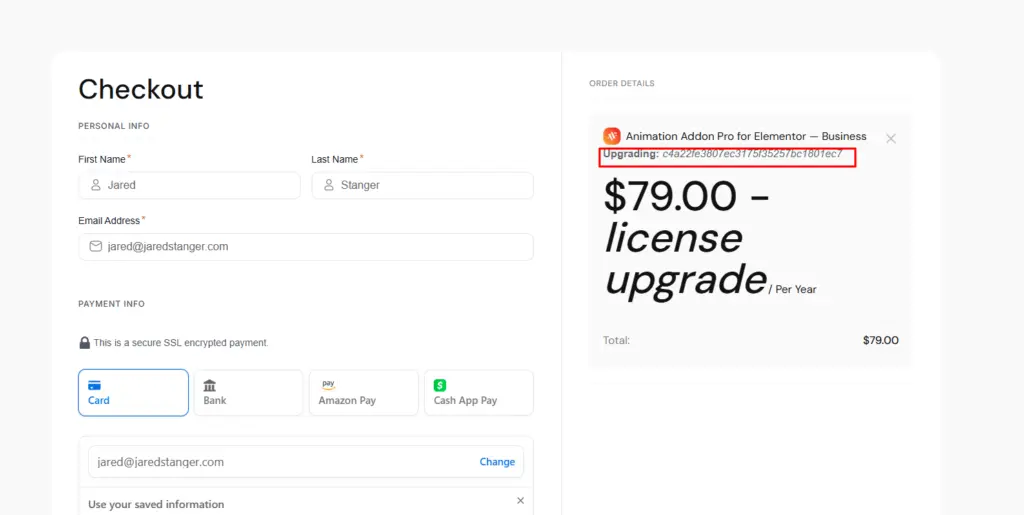1024x515 pixels.
Task: Dismiss the saved information panel
Action: (520, 500)
